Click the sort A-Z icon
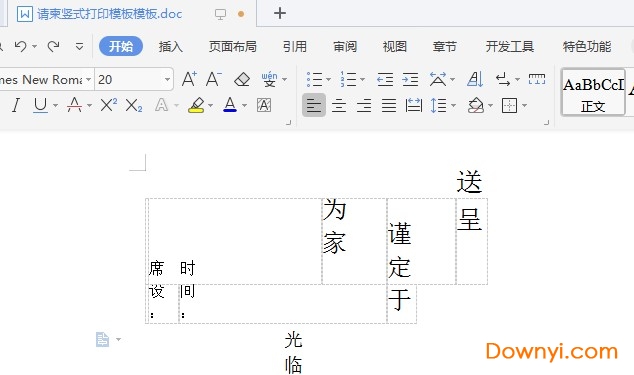 click(475, 79)
